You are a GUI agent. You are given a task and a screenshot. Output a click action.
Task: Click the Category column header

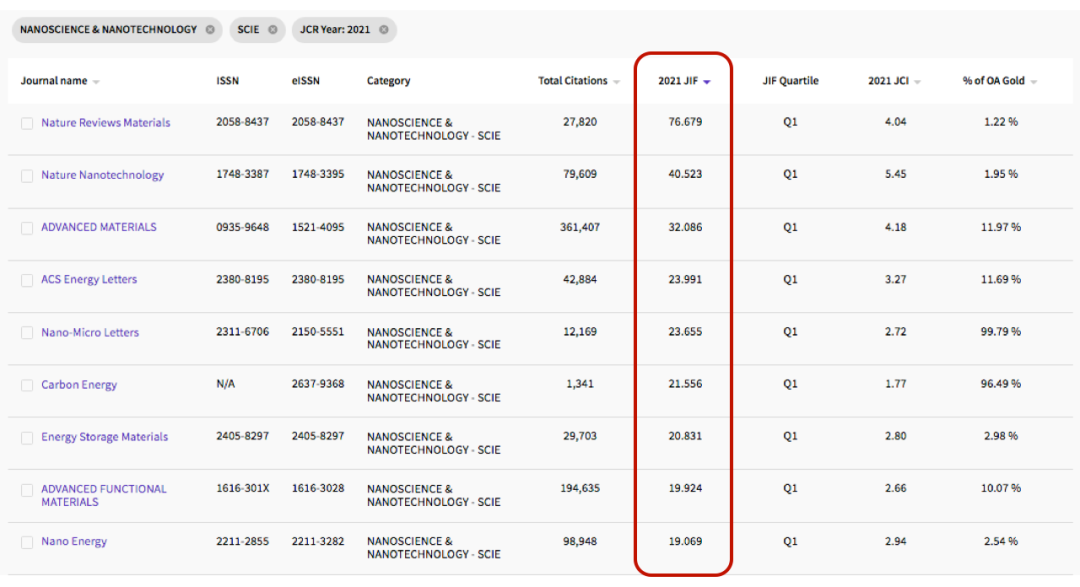[388, 81]
